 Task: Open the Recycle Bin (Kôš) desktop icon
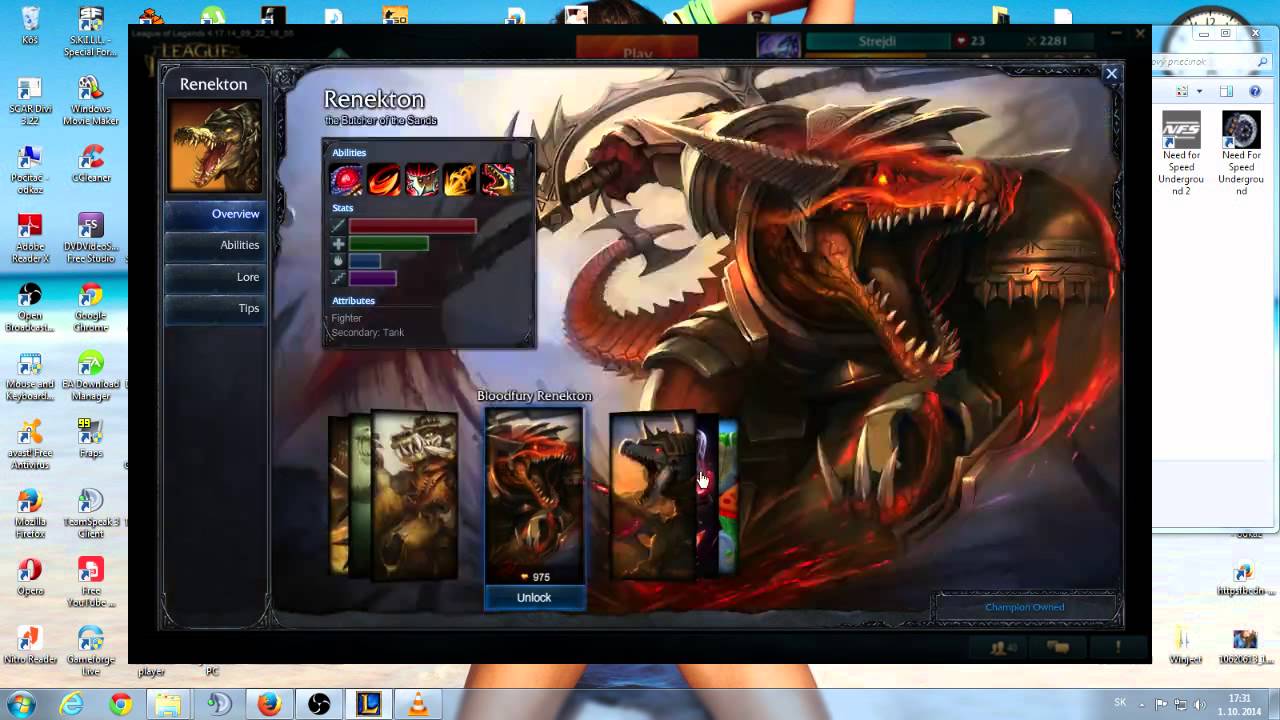(30, 27)
